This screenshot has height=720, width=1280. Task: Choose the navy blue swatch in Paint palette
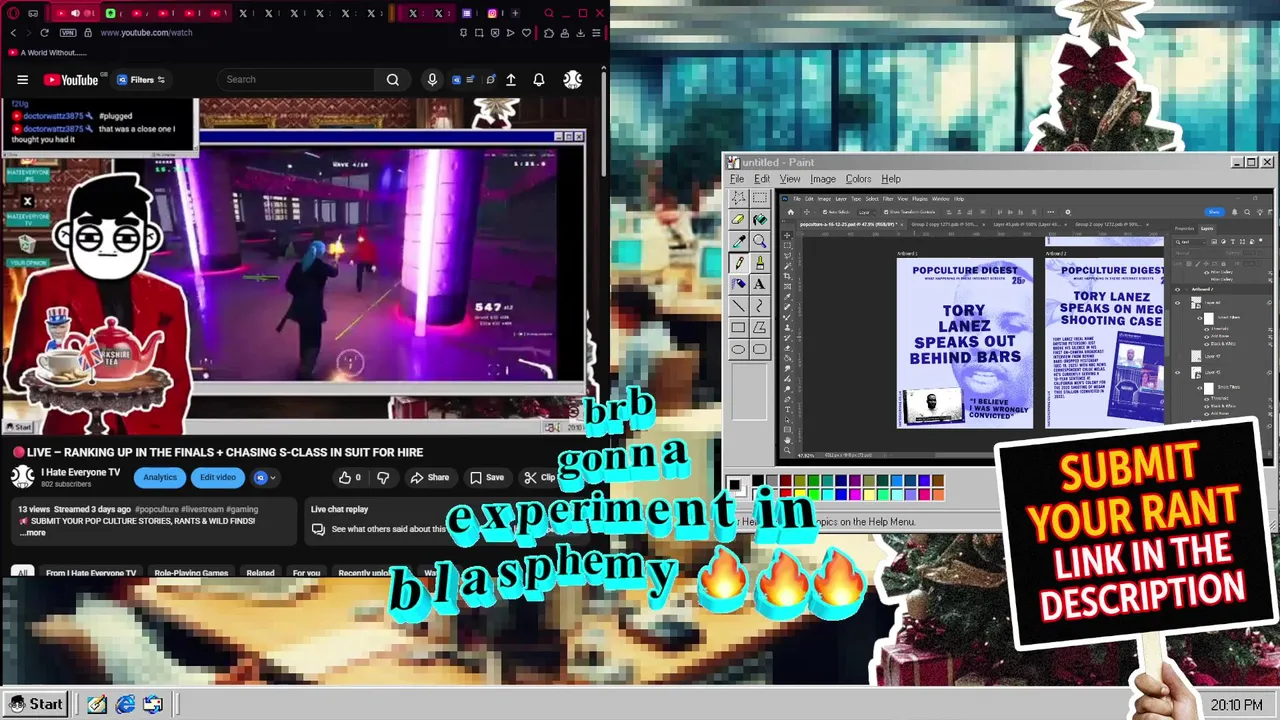pyautogui.click(x=841, y=480)
